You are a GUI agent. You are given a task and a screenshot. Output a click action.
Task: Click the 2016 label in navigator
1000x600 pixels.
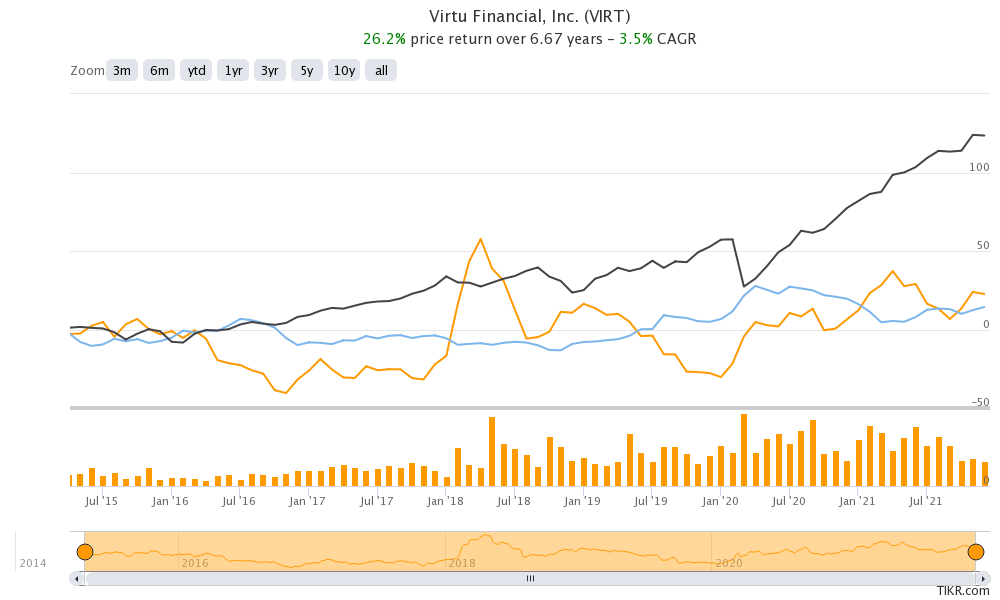[195, 563]
